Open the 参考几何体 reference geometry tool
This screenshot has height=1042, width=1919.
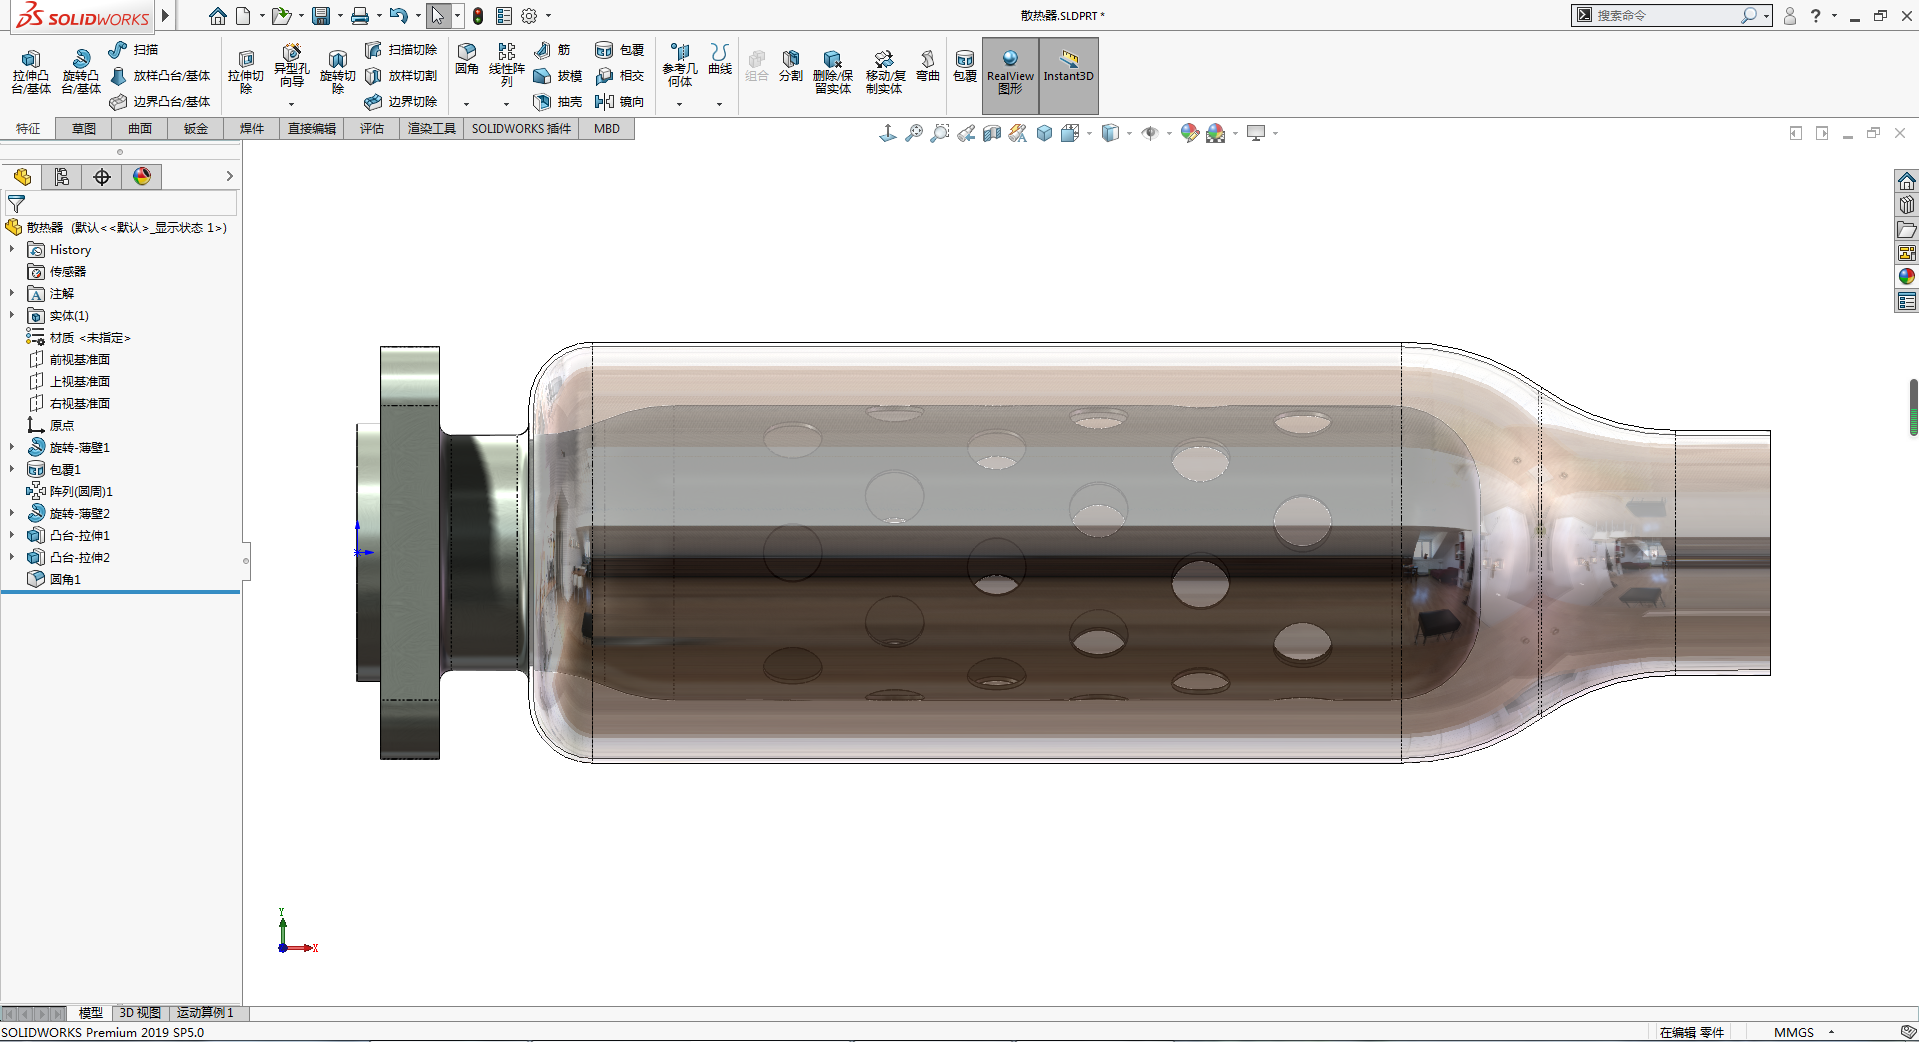click(680, 65)
